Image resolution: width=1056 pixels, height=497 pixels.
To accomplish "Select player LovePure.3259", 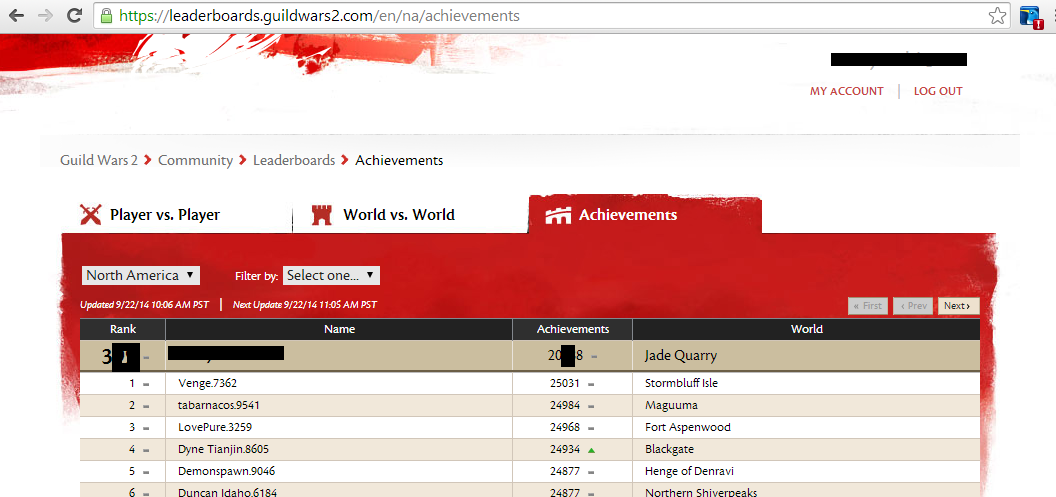I will click(215, 428).
